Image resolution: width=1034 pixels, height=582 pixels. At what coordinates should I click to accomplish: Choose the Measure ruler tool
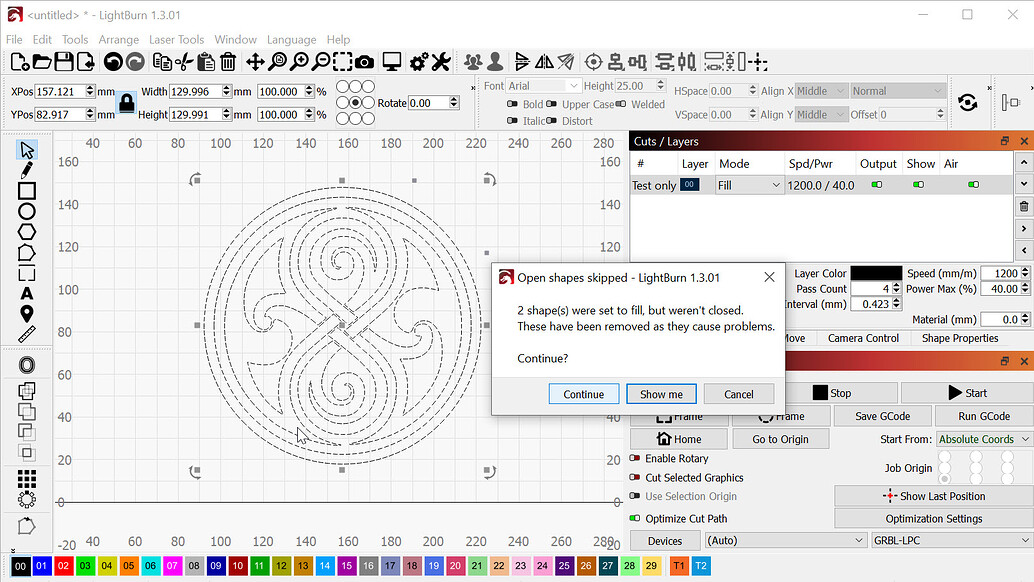click(x=27, y=334)
